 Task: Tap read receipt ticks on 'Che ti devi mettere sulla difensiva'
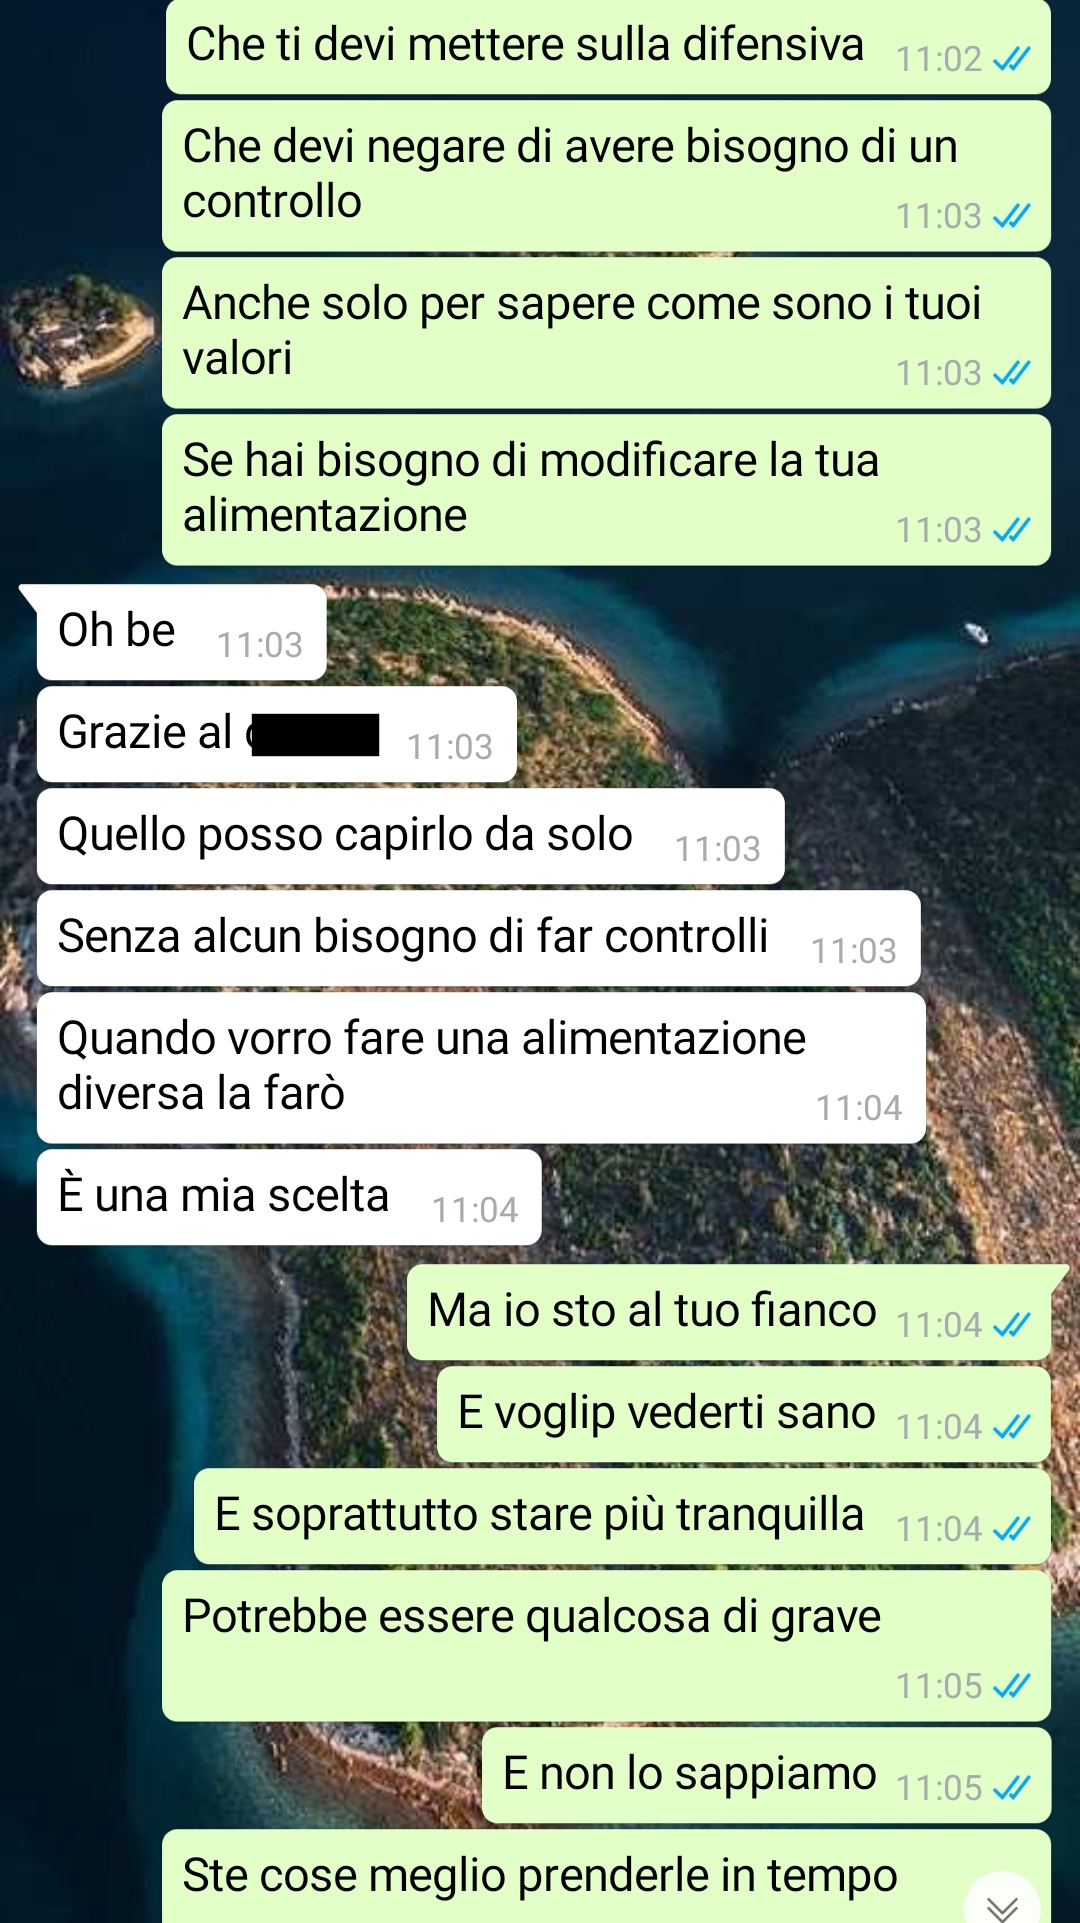point(1011,60)
